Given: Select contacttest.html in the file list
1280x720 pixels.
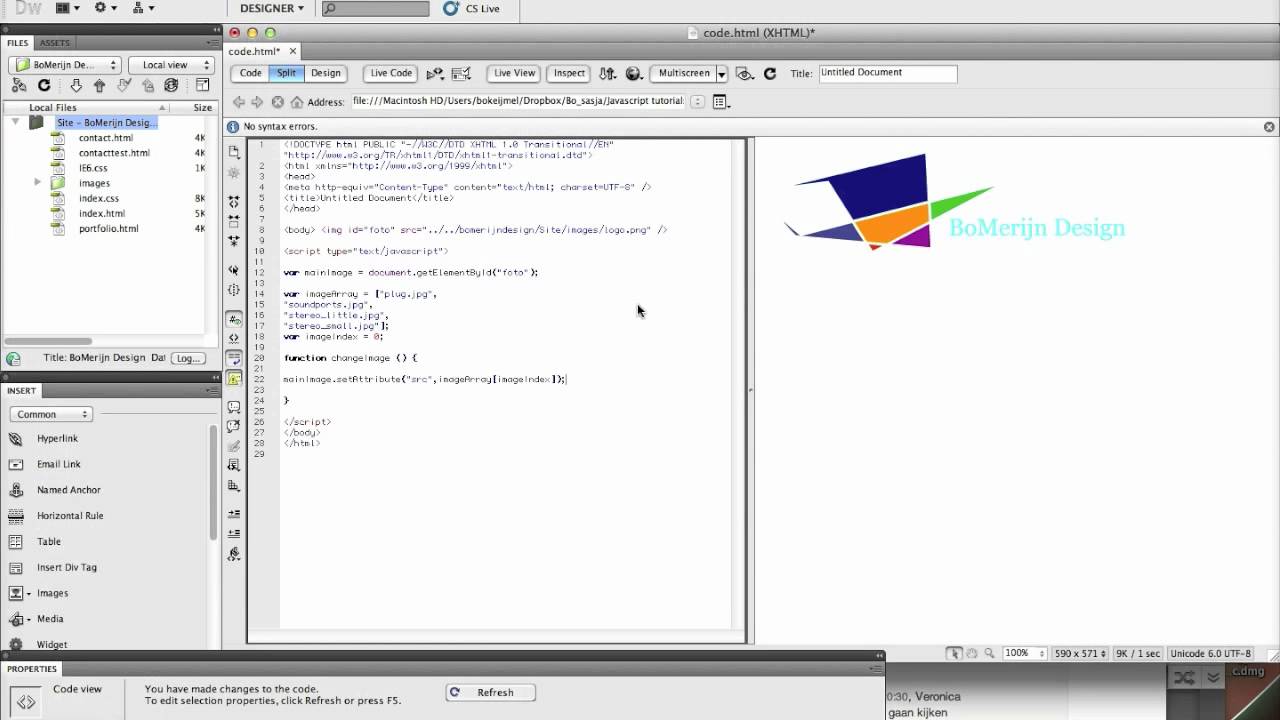Looking at the screenshot, I should point(114,153).
